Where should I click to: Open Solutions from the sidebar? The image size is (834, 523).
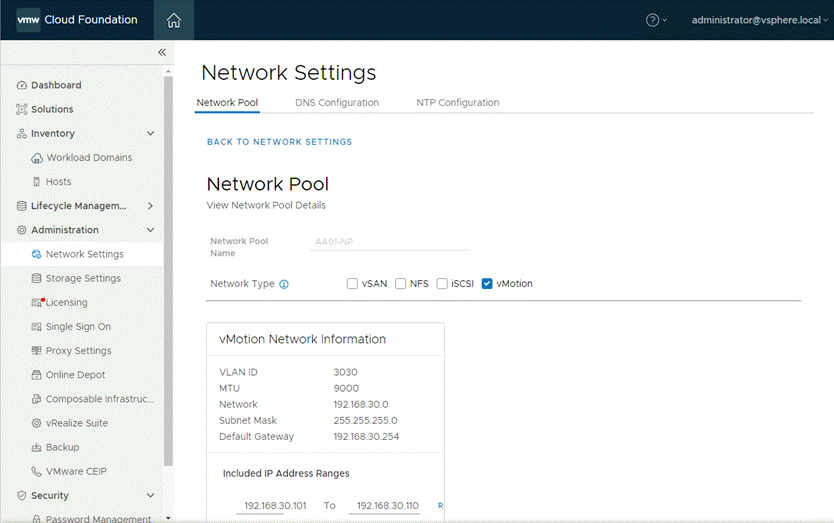point(52,109)
